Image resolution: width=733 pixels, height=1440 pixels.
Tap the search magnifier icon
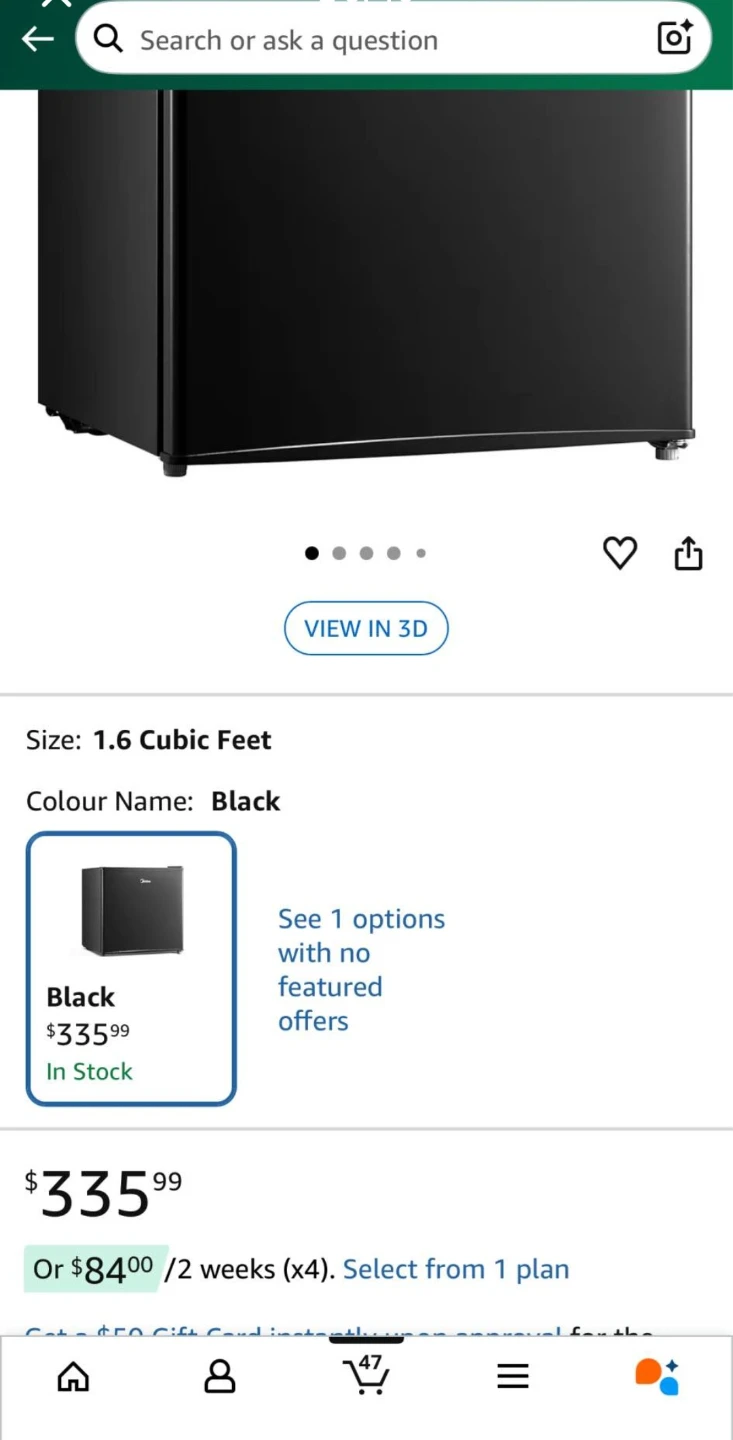pos(108,40)
